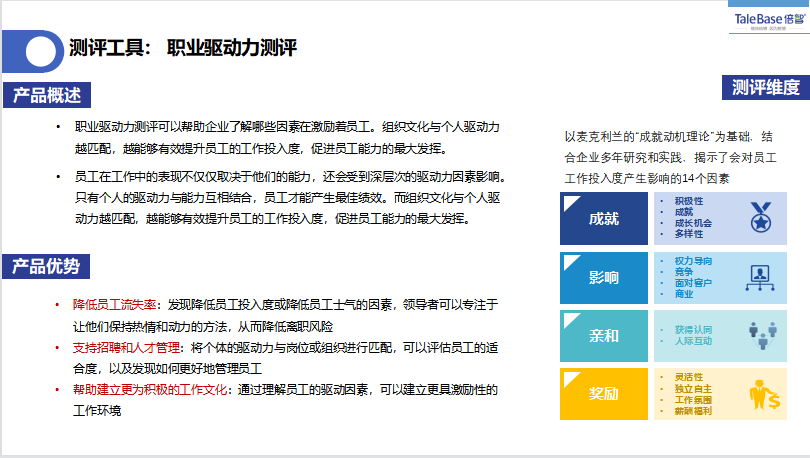Click the 多样性 list item
This screenshot has width=810, height=458.
pos(689,234)
